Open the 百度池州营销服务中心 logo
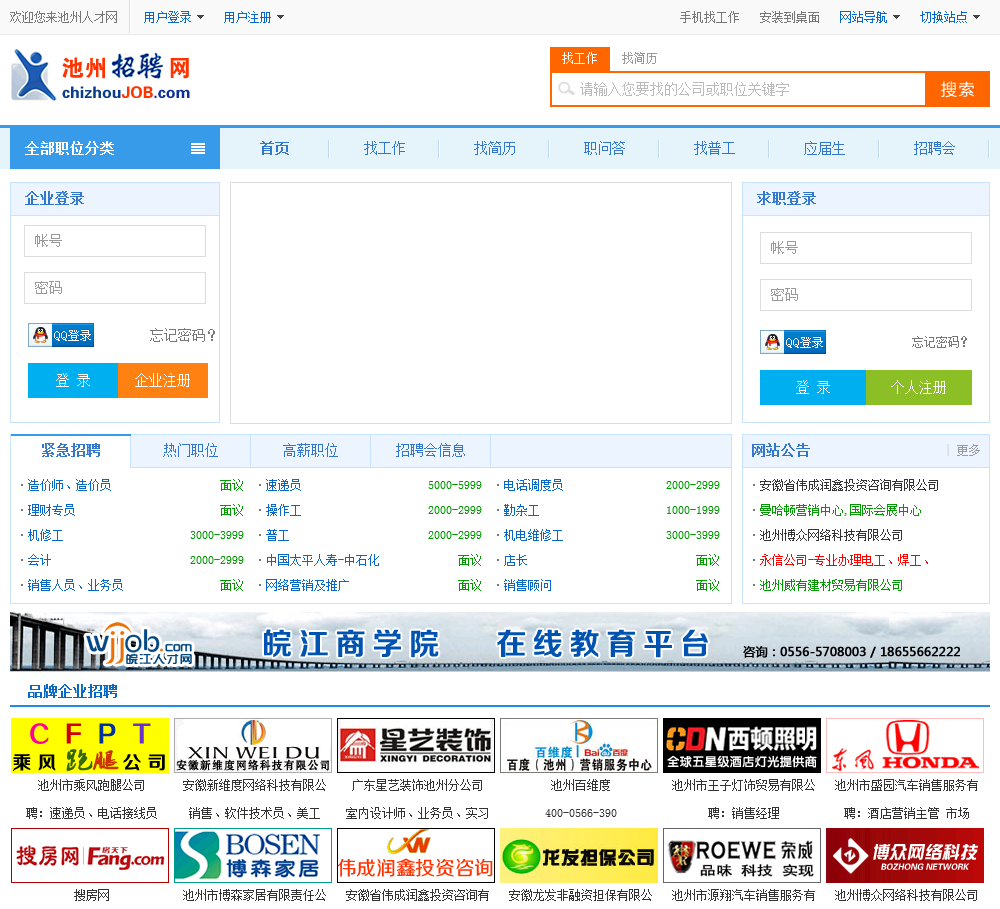 [x=579, y=745]
